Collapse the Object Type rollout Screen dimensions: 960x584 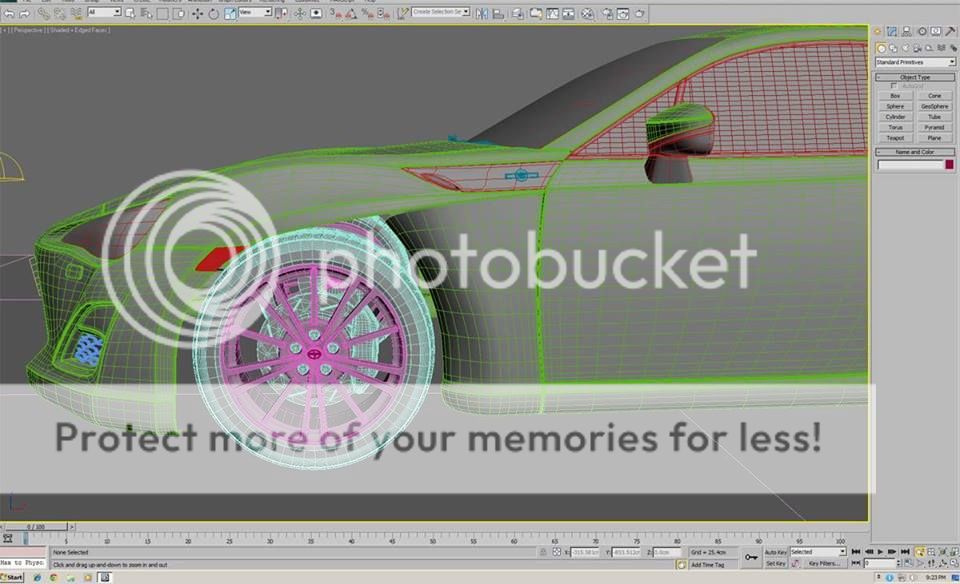pos(915,77)
